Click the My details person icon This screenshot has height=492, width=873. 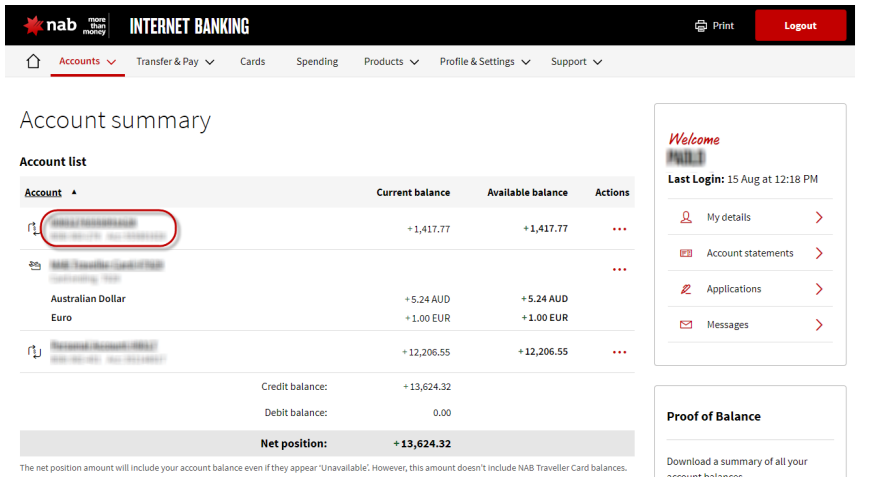coord(686,217)
